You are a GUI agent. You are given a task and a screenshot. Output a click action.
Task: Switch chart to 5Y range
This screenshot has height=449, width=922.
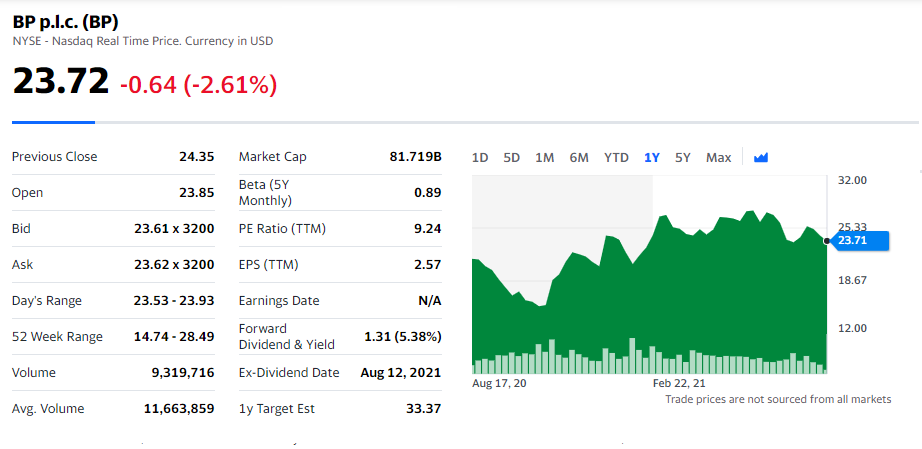(x=683, y=158)
